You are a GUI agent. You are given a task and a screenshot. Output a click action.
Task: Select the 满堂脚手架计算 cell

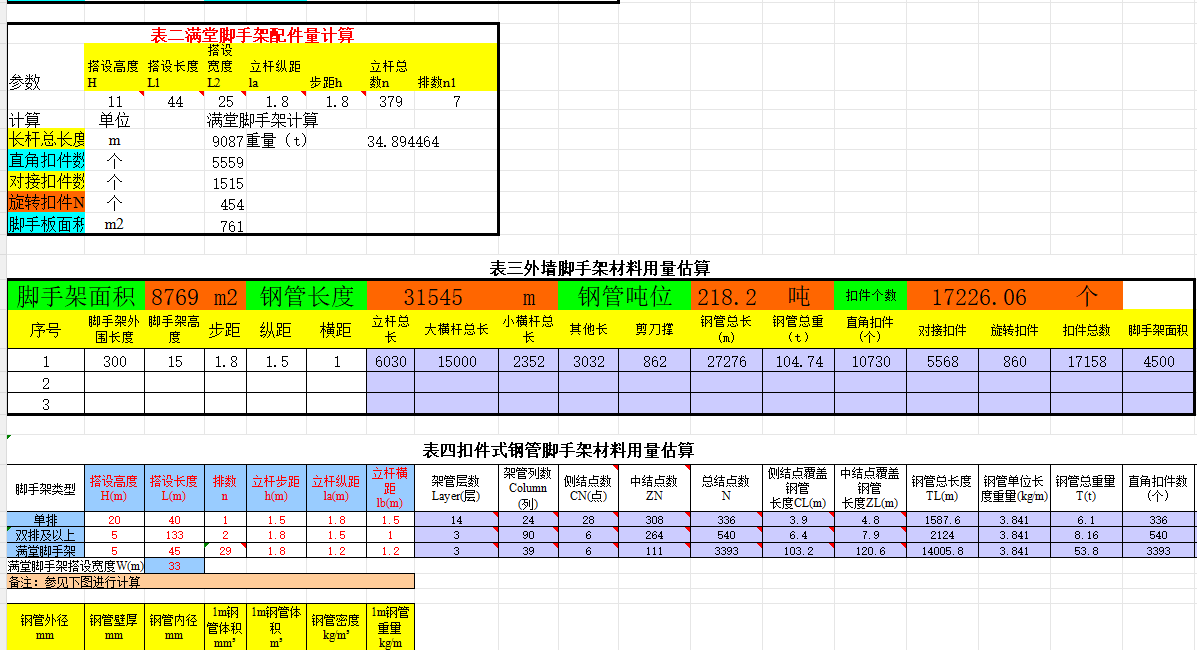[262, 120]
